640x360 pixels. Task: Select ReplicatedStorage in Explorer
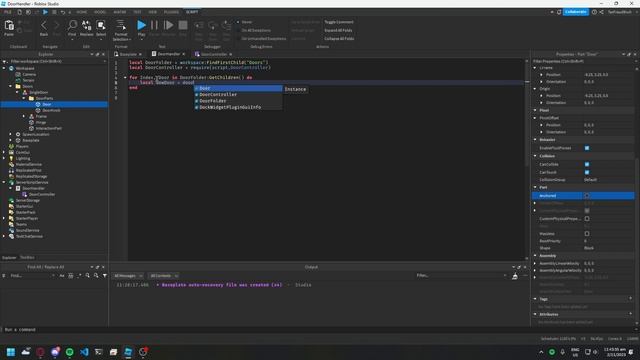point(31,176)
